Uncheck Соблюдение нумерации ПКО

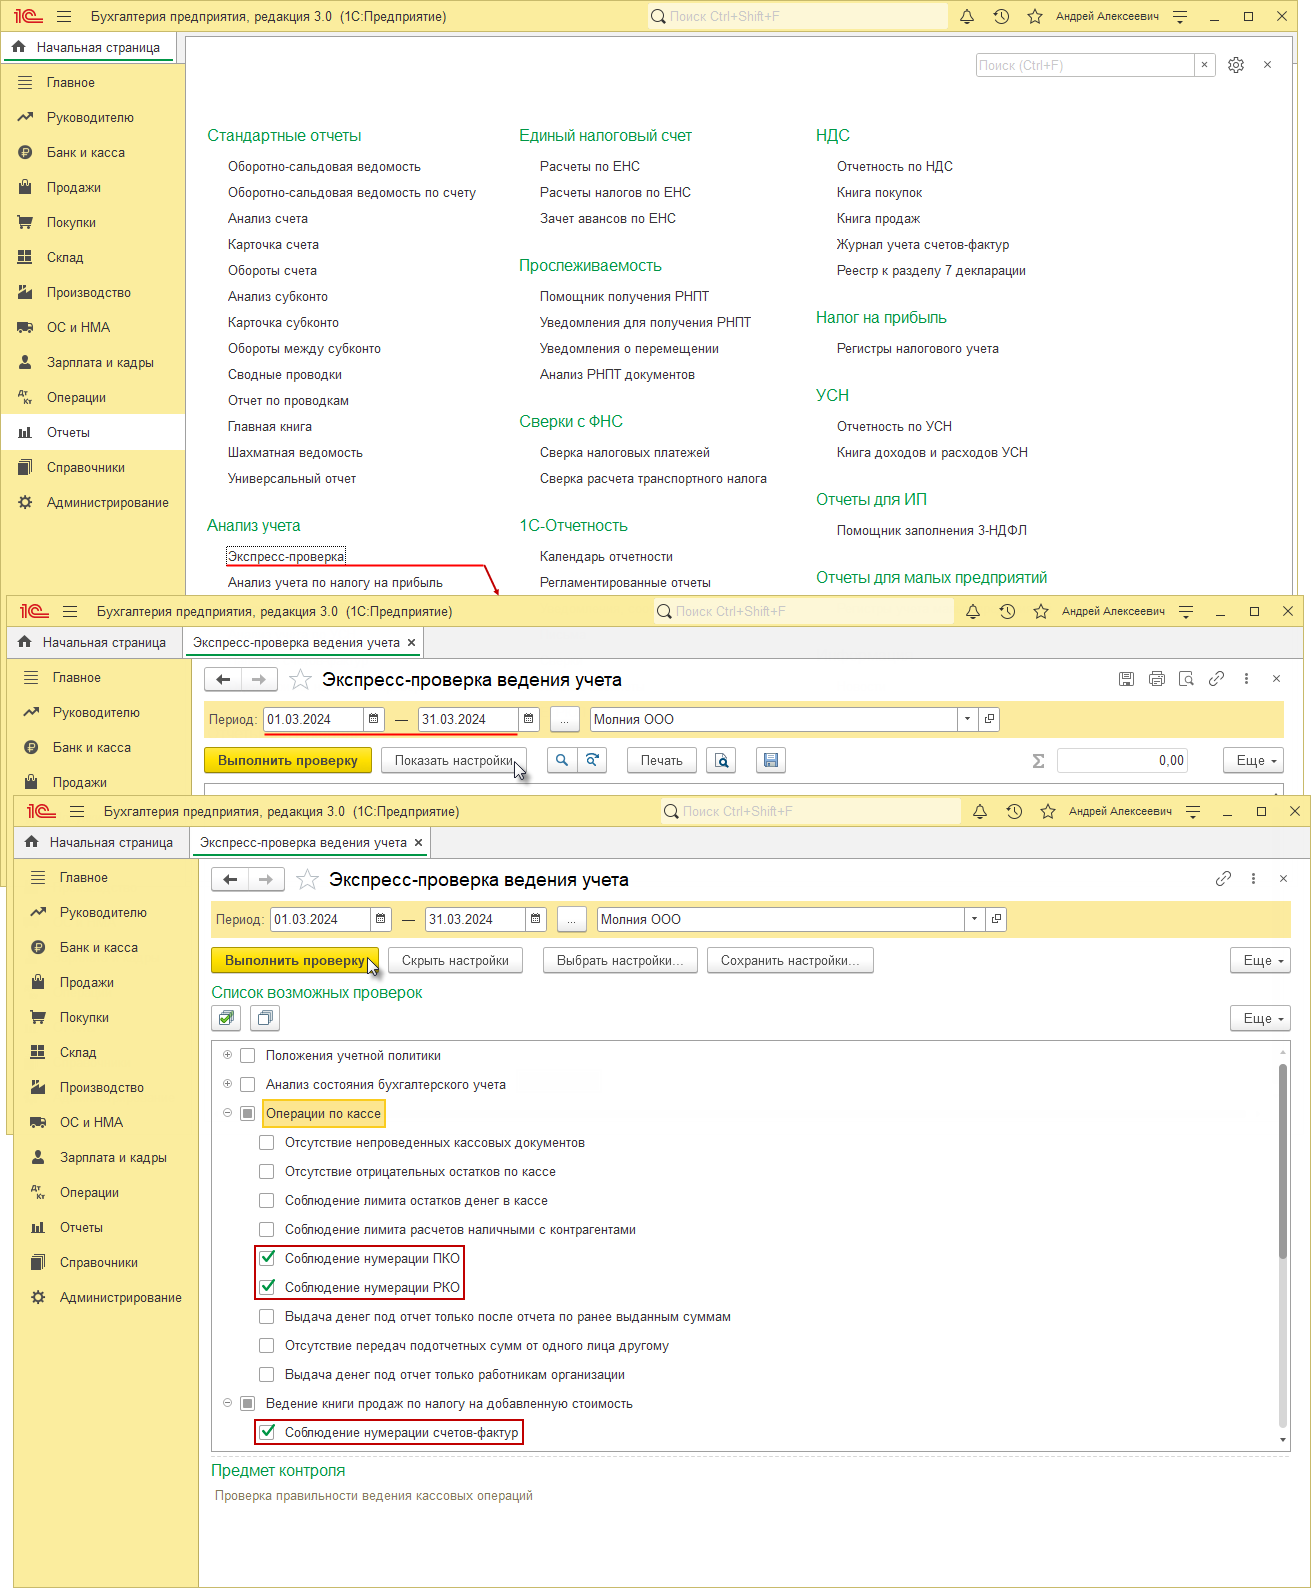point(267,1258)
